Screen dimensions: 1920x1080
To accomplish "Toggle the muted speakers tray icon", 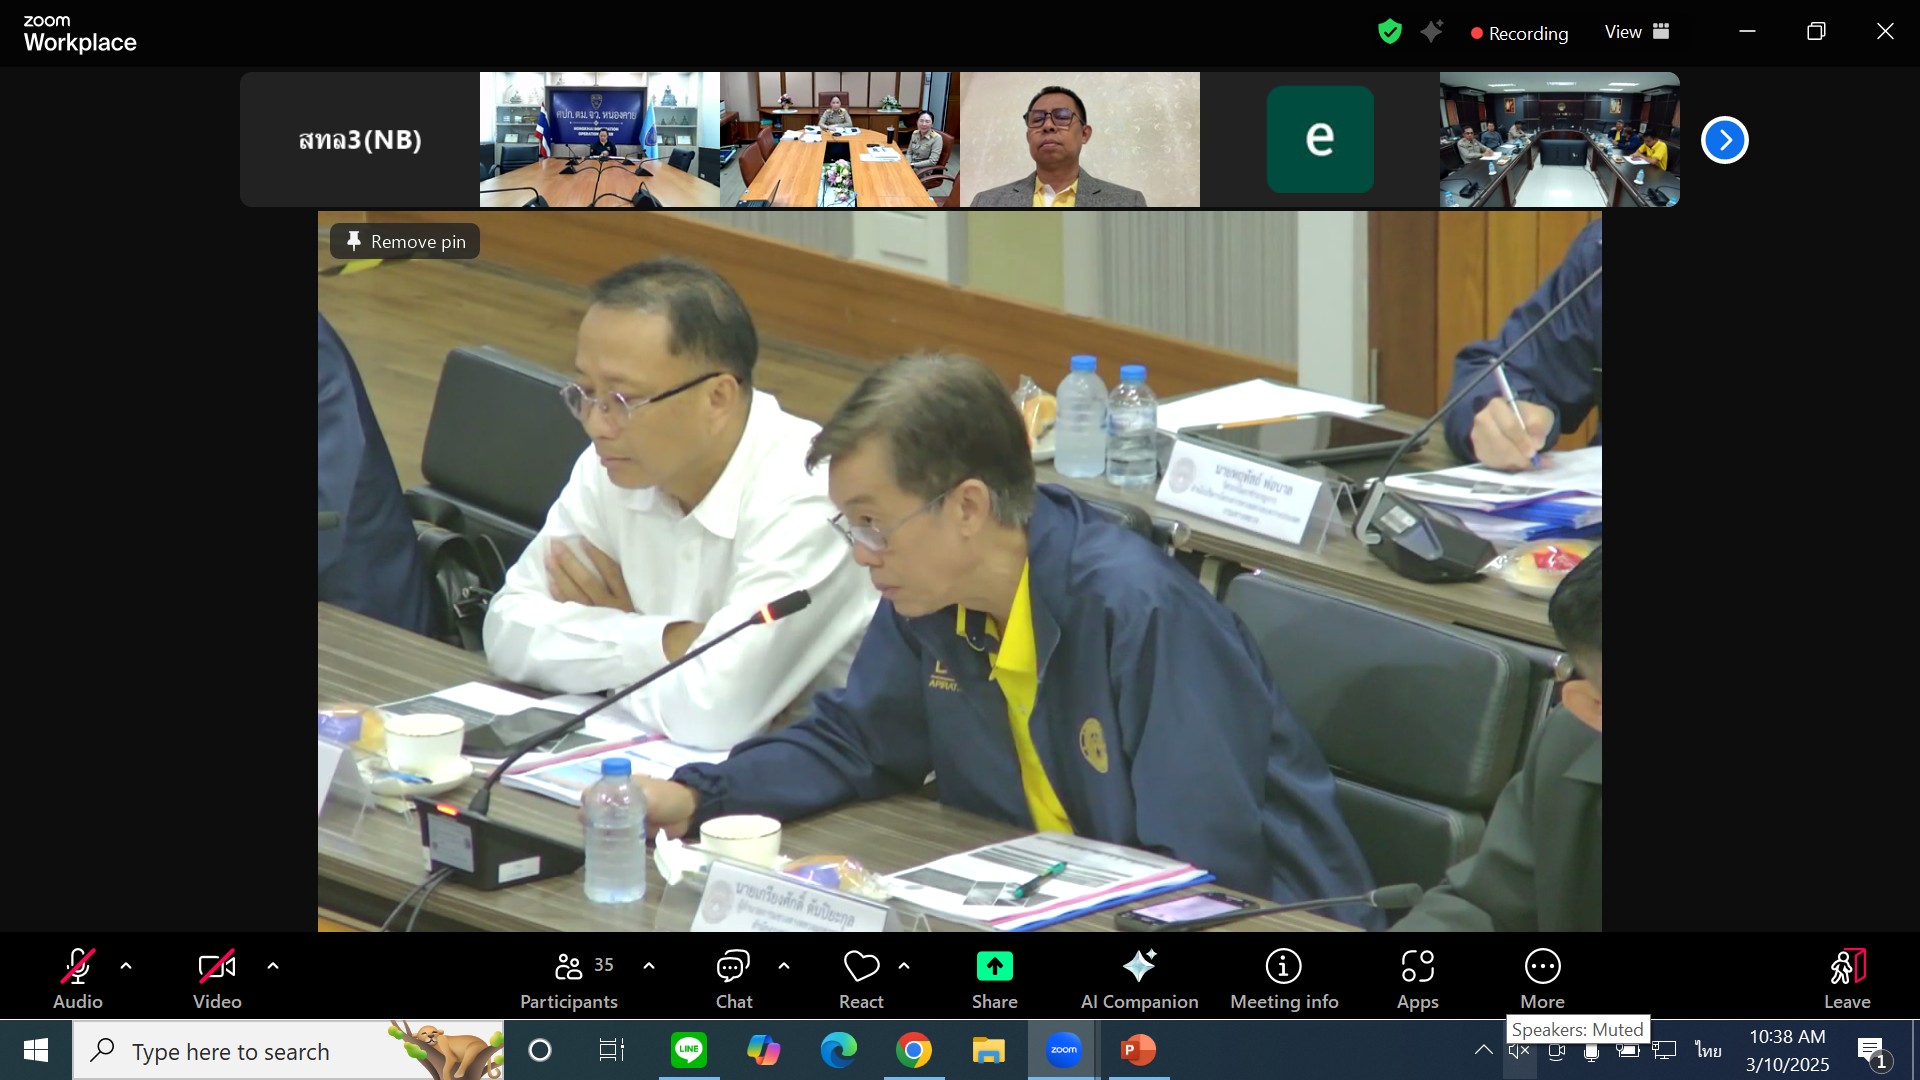I will pos(1519,1050).
